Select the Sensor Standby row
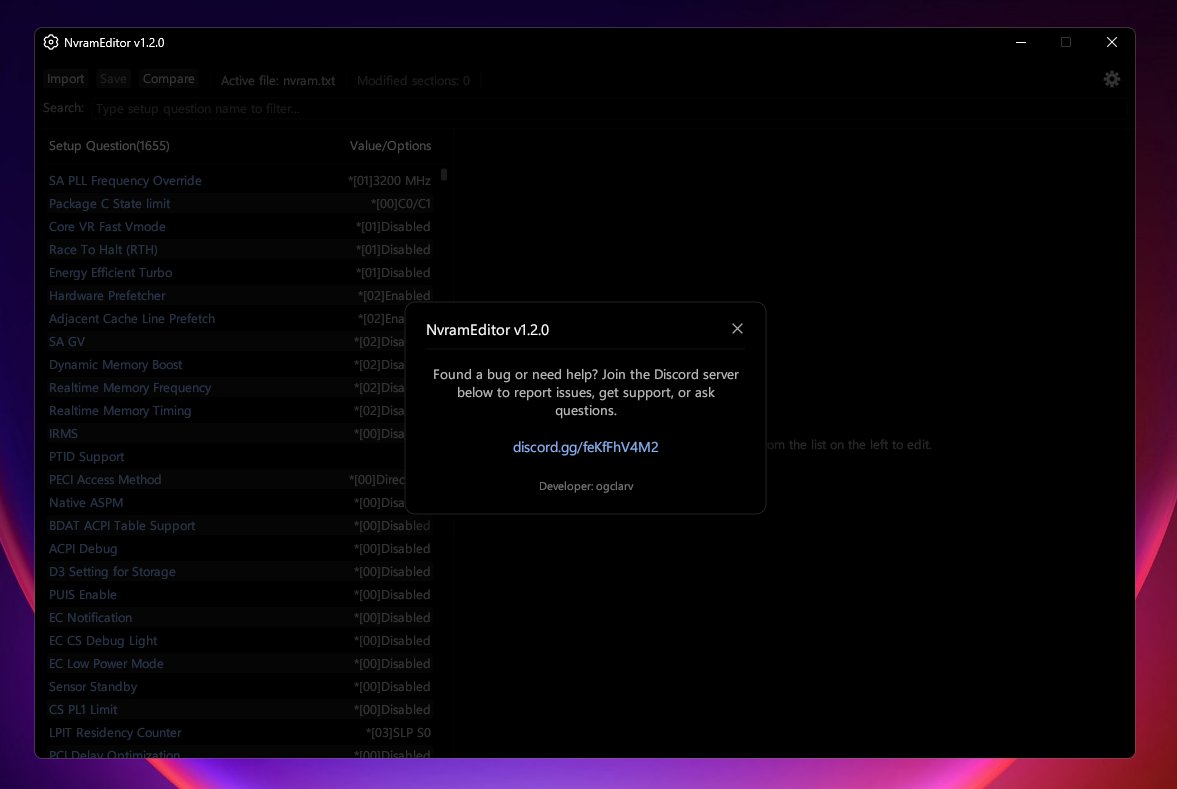1177x789 pixels. pos(239,687)
